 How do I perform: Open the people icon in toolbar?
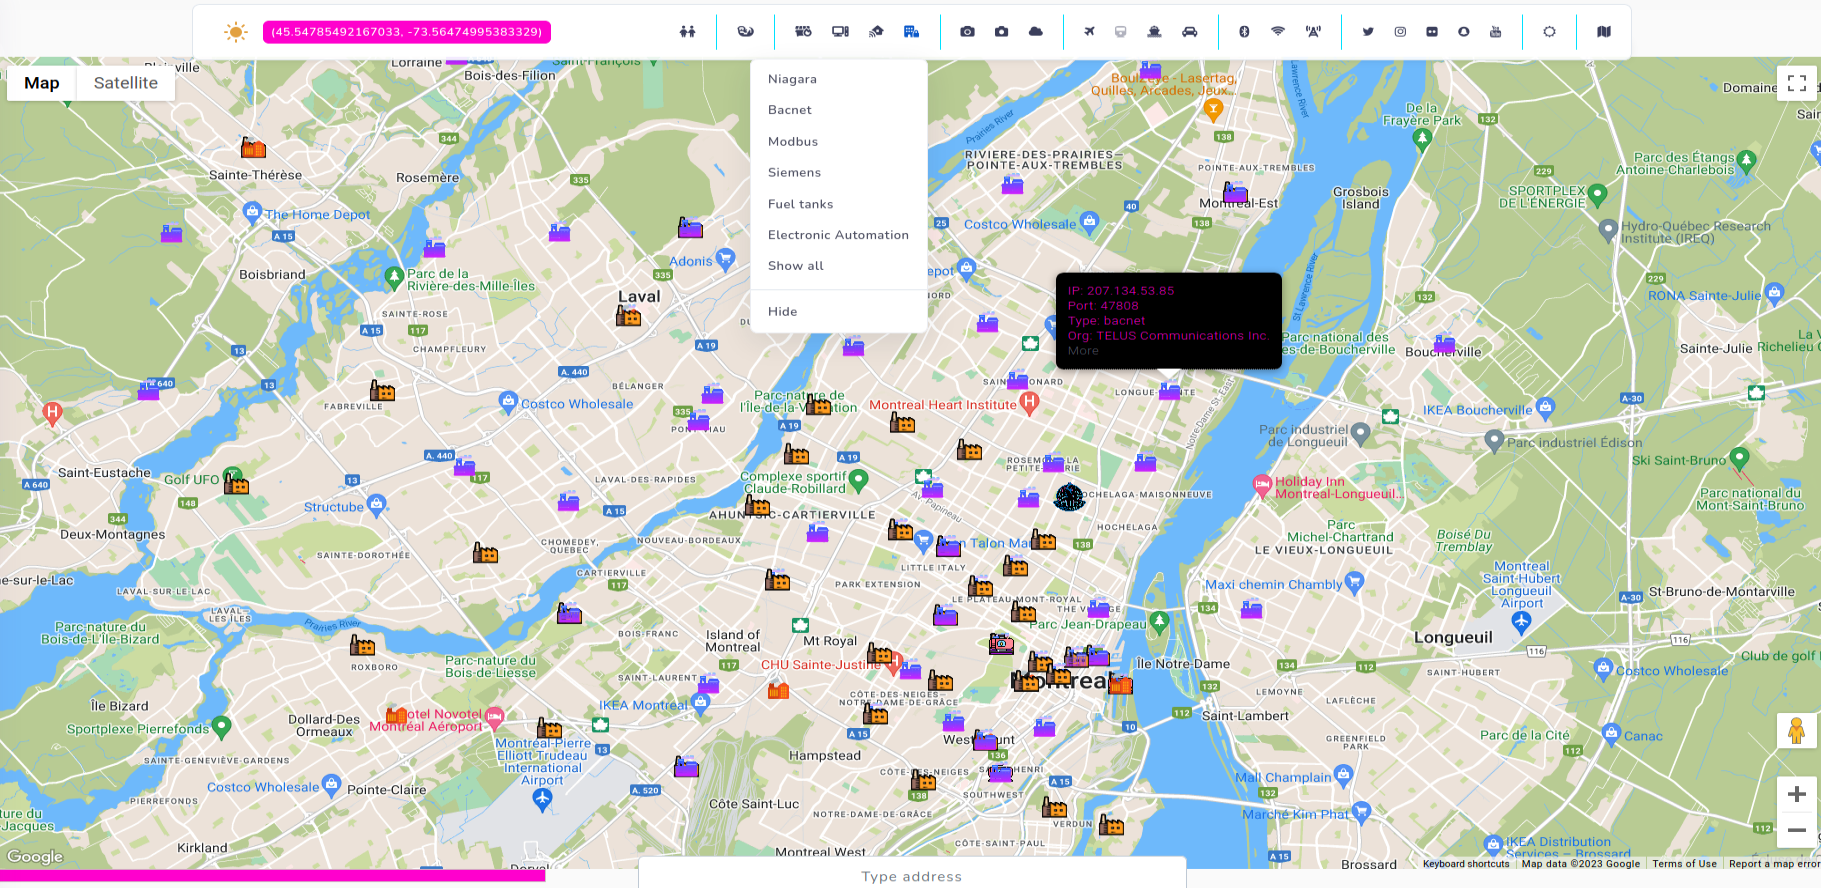(687, 32)
